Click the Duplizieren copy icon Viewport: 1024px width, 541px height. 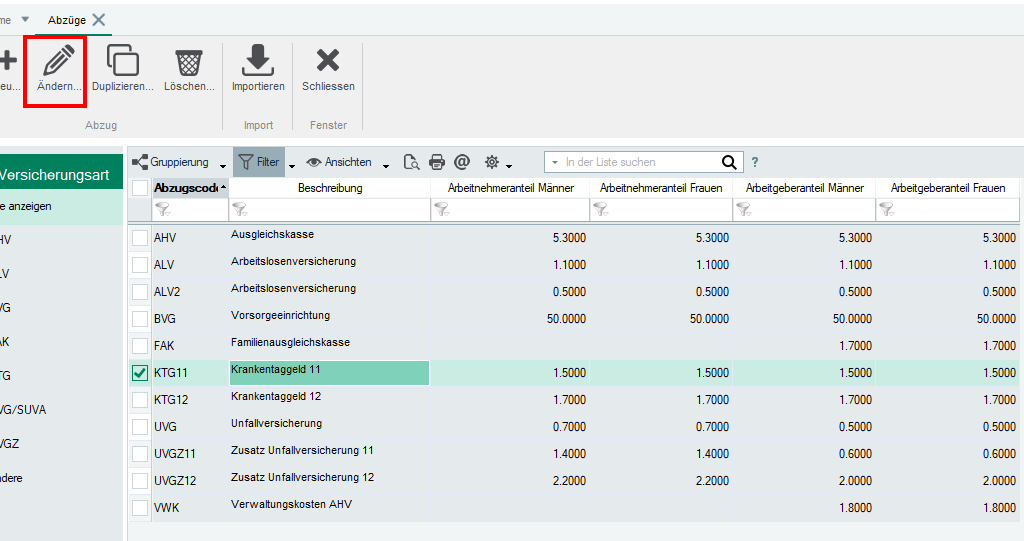[x=123, y=61]
